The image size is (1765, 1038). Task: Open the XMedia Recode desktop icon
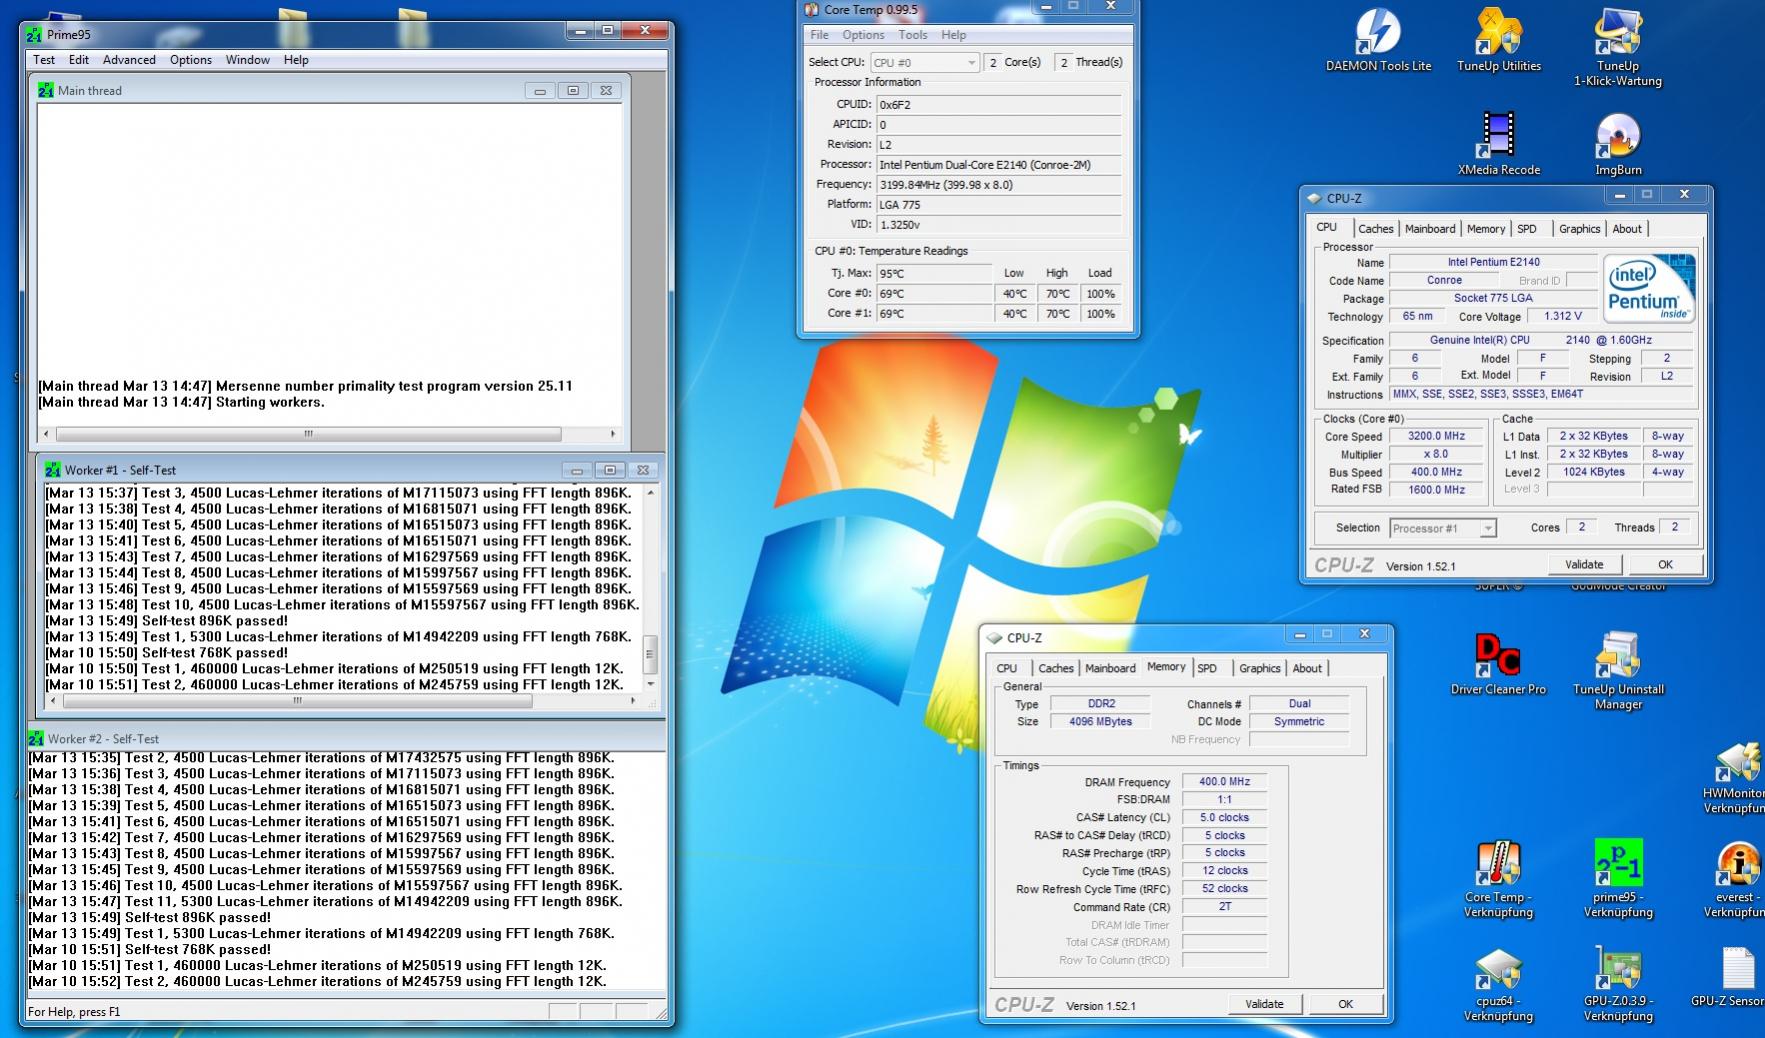(1498, 144)
